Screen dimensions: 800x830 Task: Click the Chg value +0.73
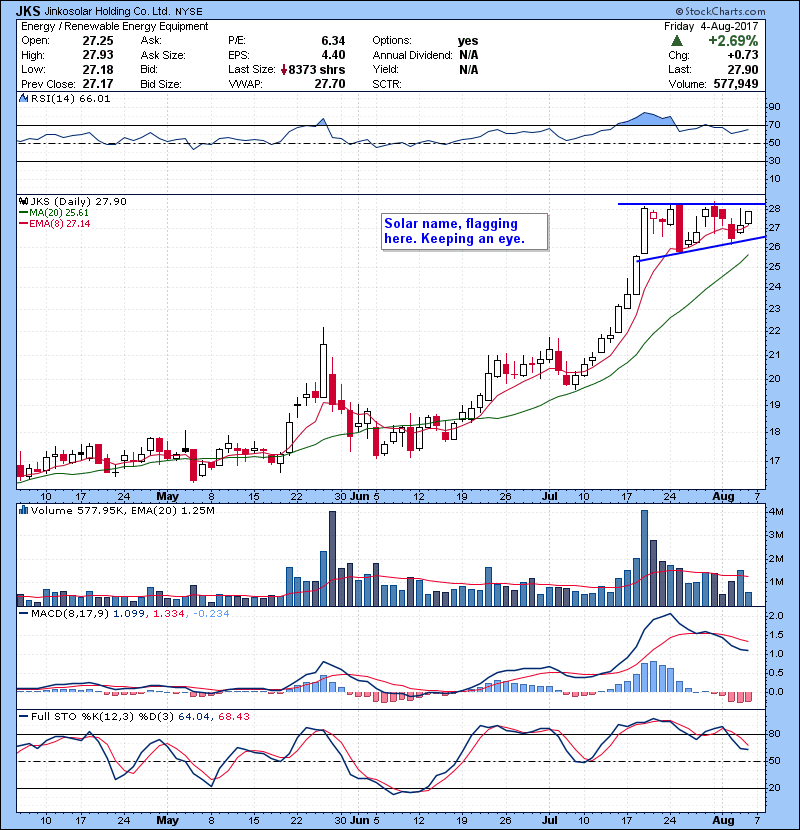743,55
